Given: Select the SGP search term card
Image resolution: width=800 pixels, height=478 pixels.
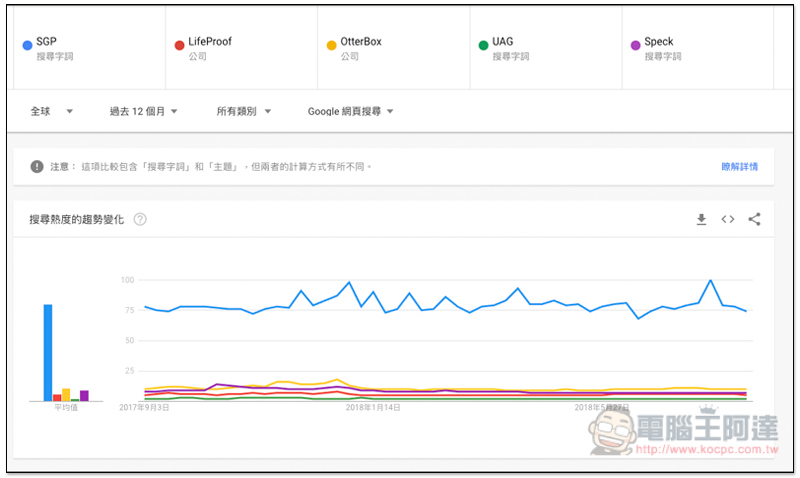Looking at the screenshot, I should pyautogui.click(x=89, y=48).
